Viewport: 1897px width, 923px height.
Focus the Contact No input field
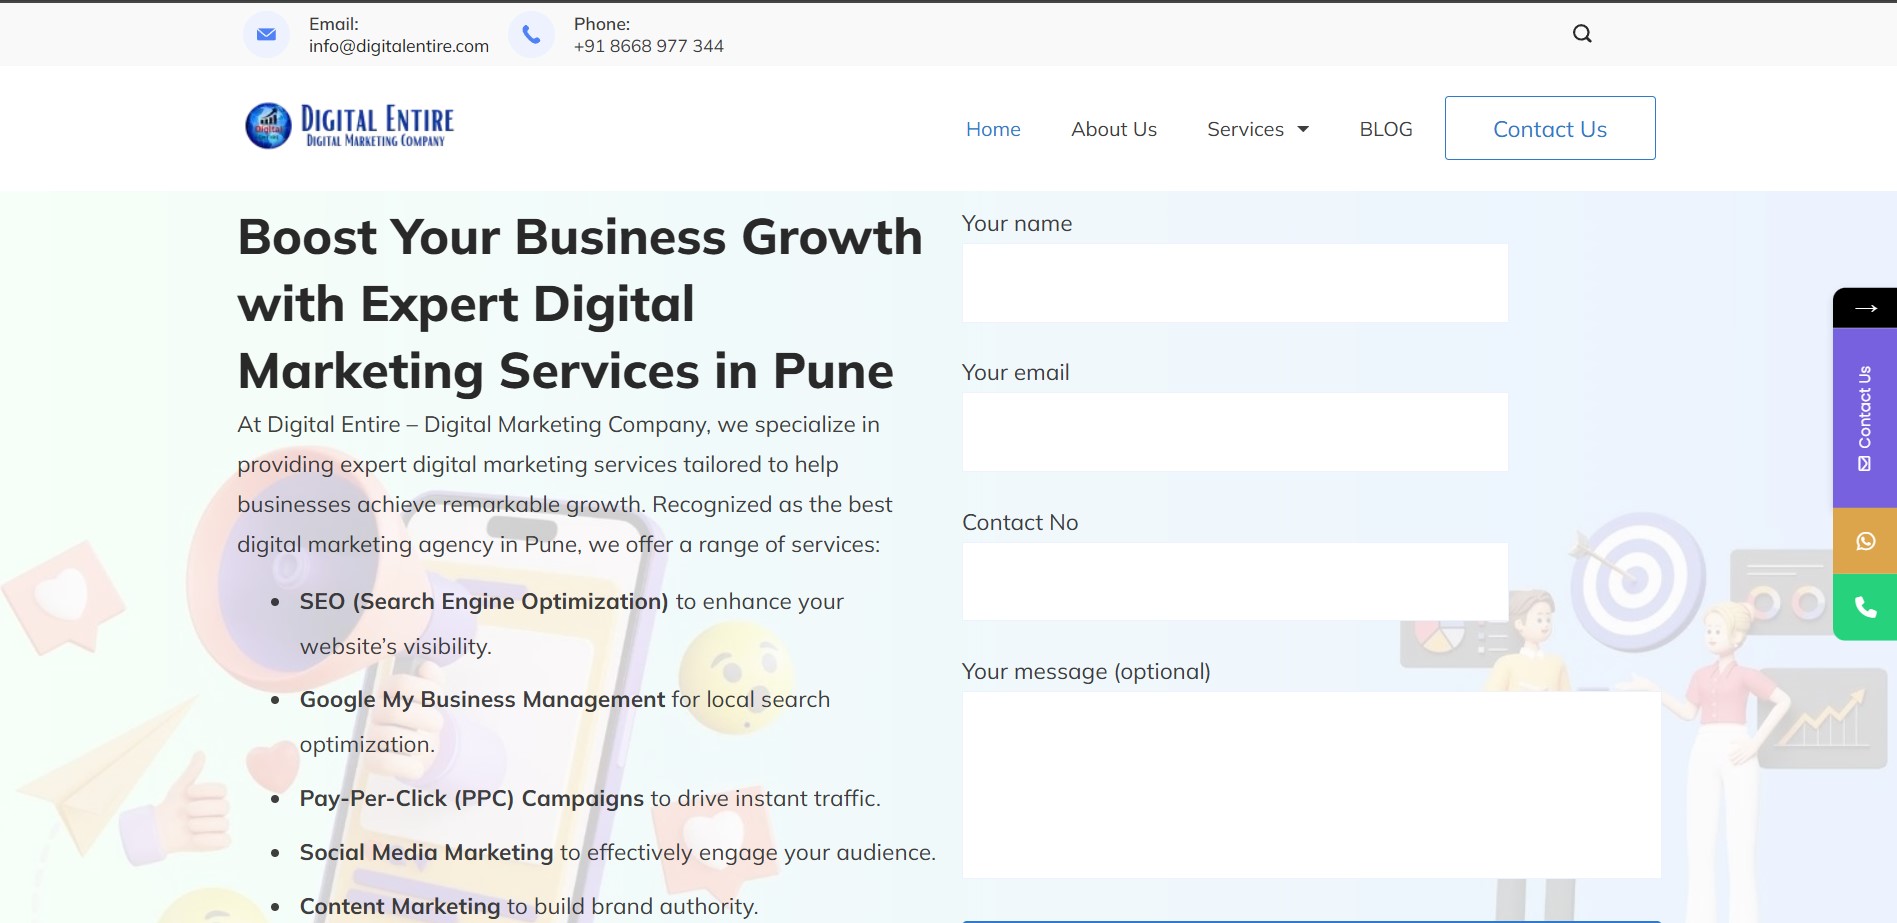[1235, 581]
